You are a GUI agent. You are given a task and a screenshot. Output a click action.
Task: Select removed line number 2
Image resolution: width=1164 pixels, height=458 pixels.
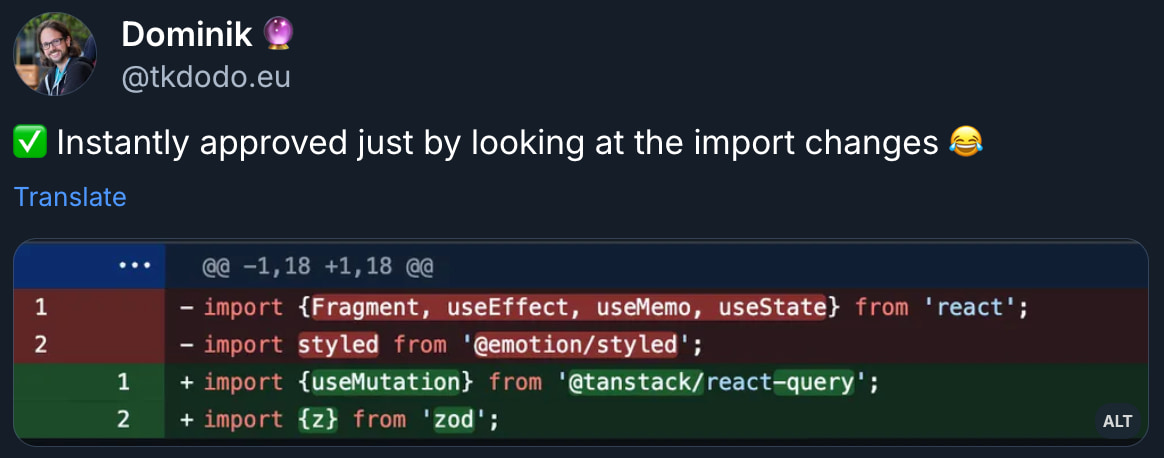pos(41,344)
